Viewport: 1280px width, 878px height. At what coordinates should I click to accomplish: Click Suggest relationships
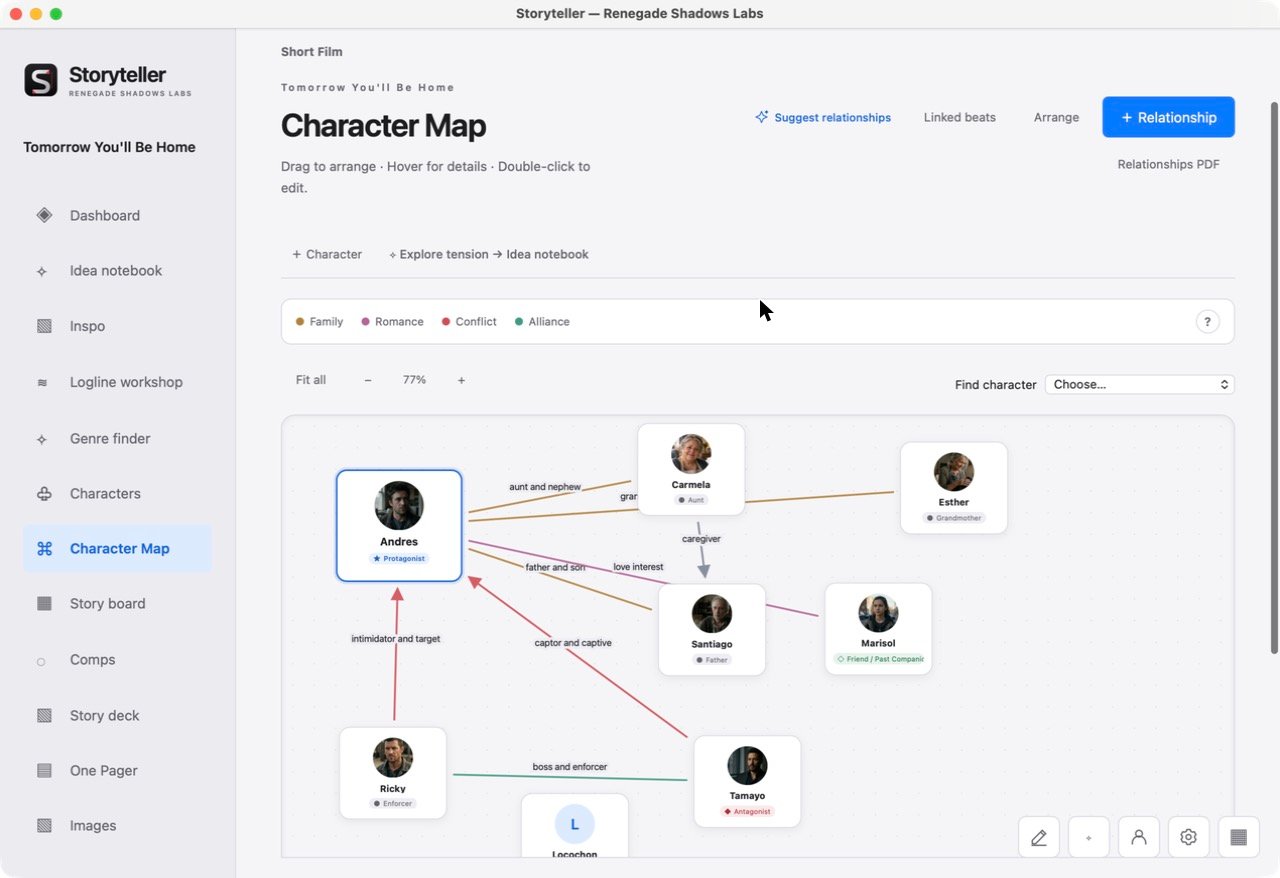click(823, 117)
